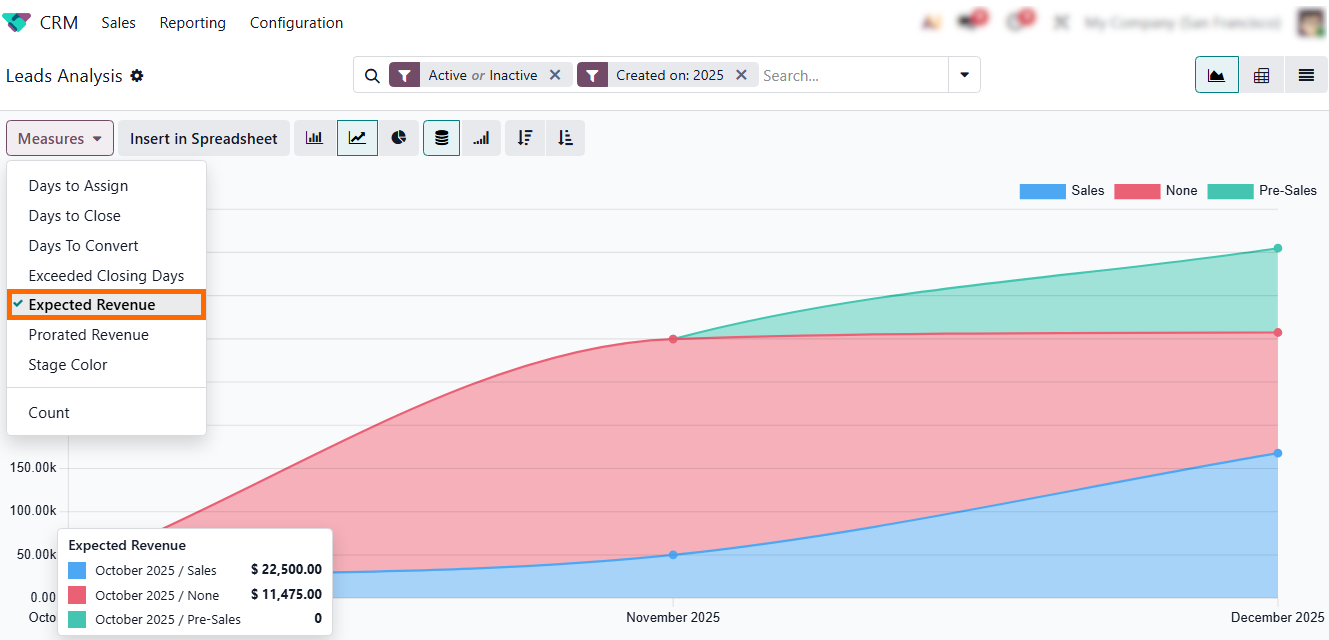Image resolution: width=1329 pixels, height=640 pixels.
Task: Switch to list view
Action: pyautogui.click(x=1305, y=75)
